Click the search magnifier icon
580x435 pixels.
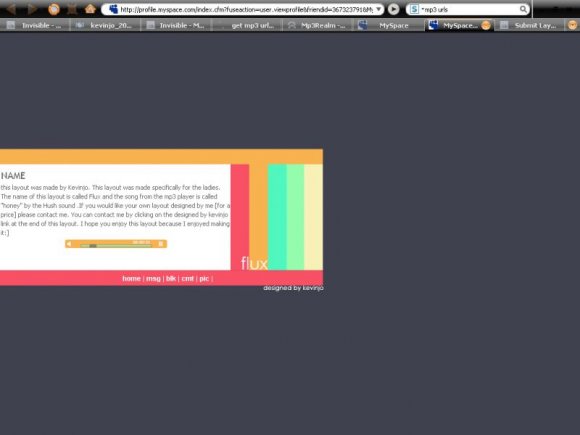tap(523, 9)
